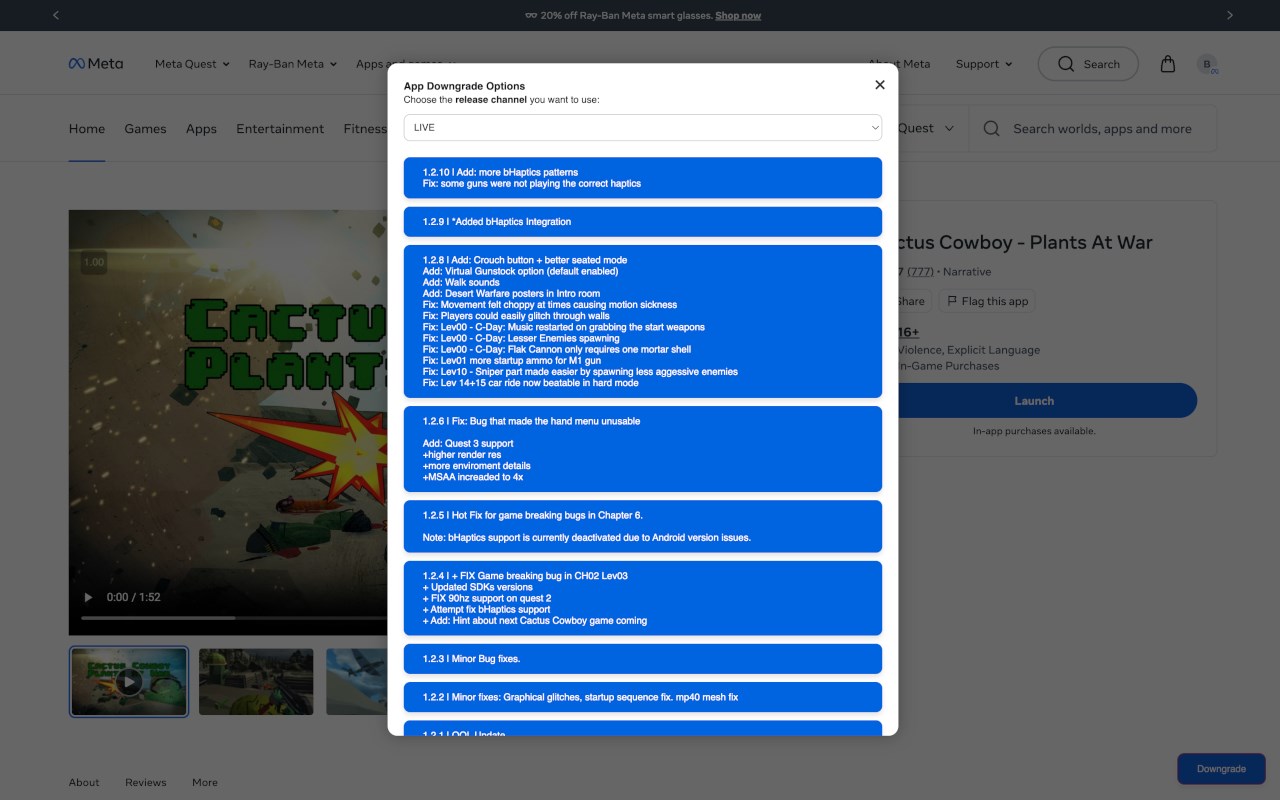The height and width of the screenshot is (800, 1280).
Task: Click the Downgrade button
Action: (x=1221, y=769)
